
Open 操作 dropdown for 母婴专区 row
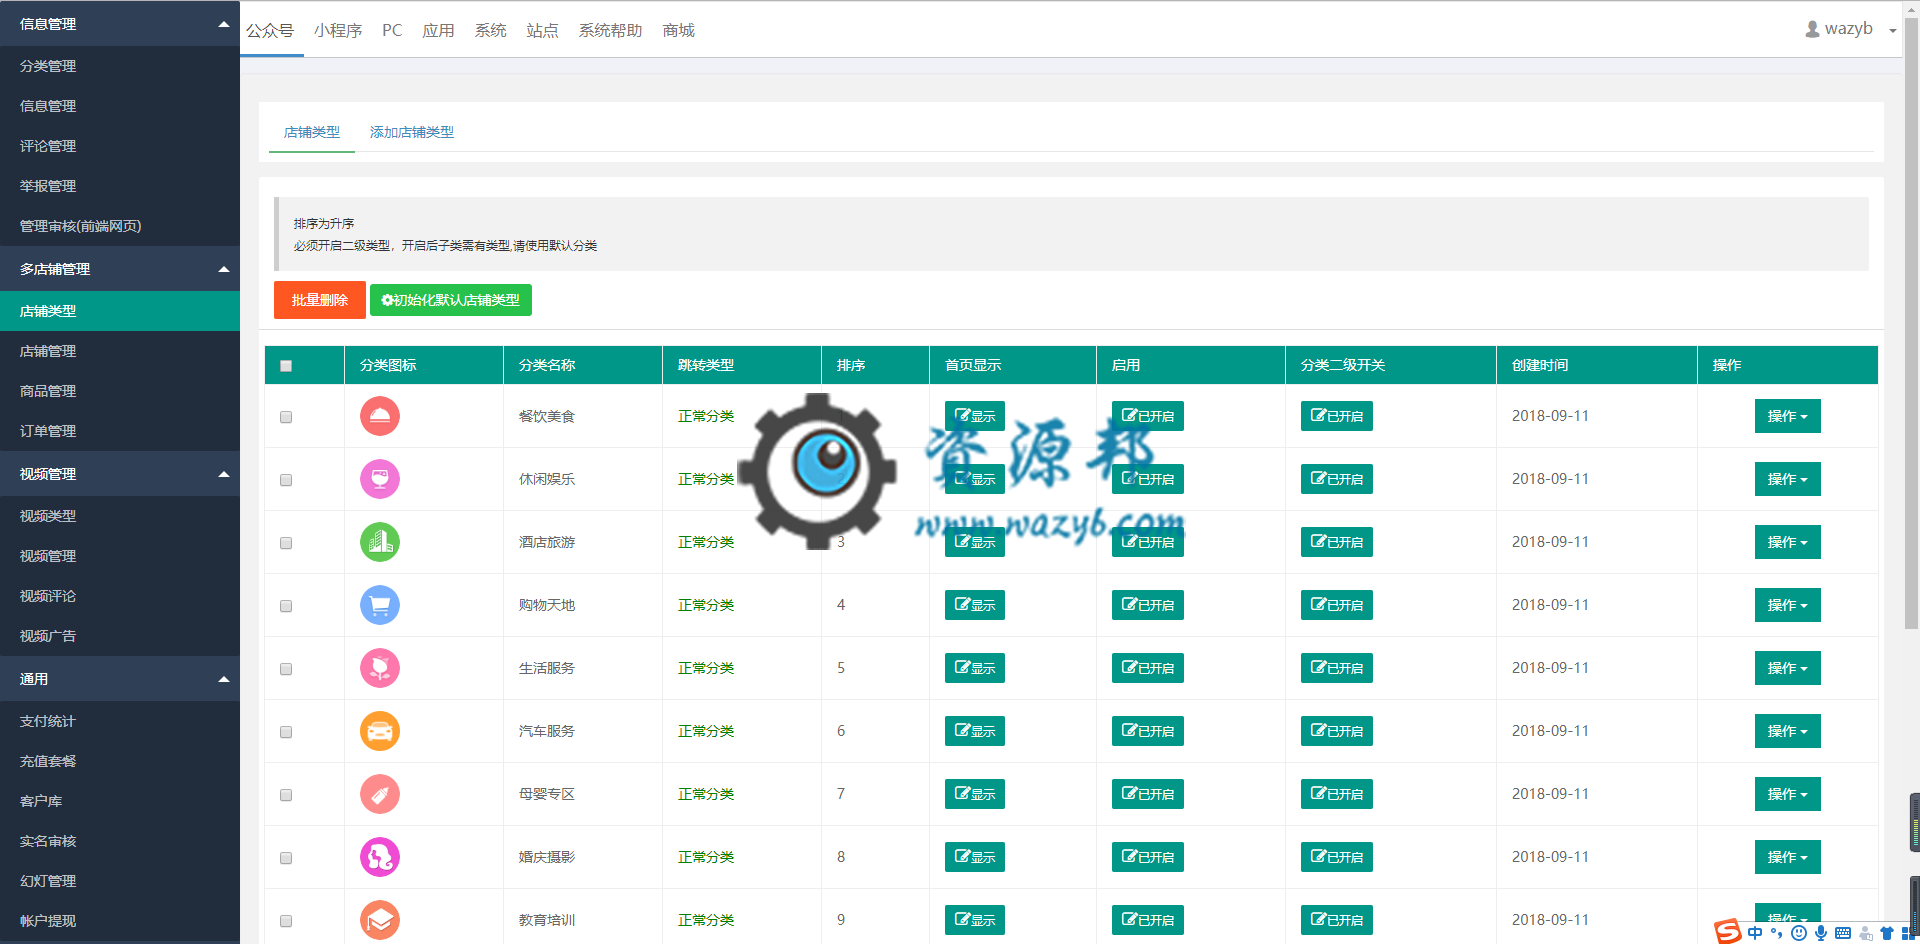(1788, 794)
